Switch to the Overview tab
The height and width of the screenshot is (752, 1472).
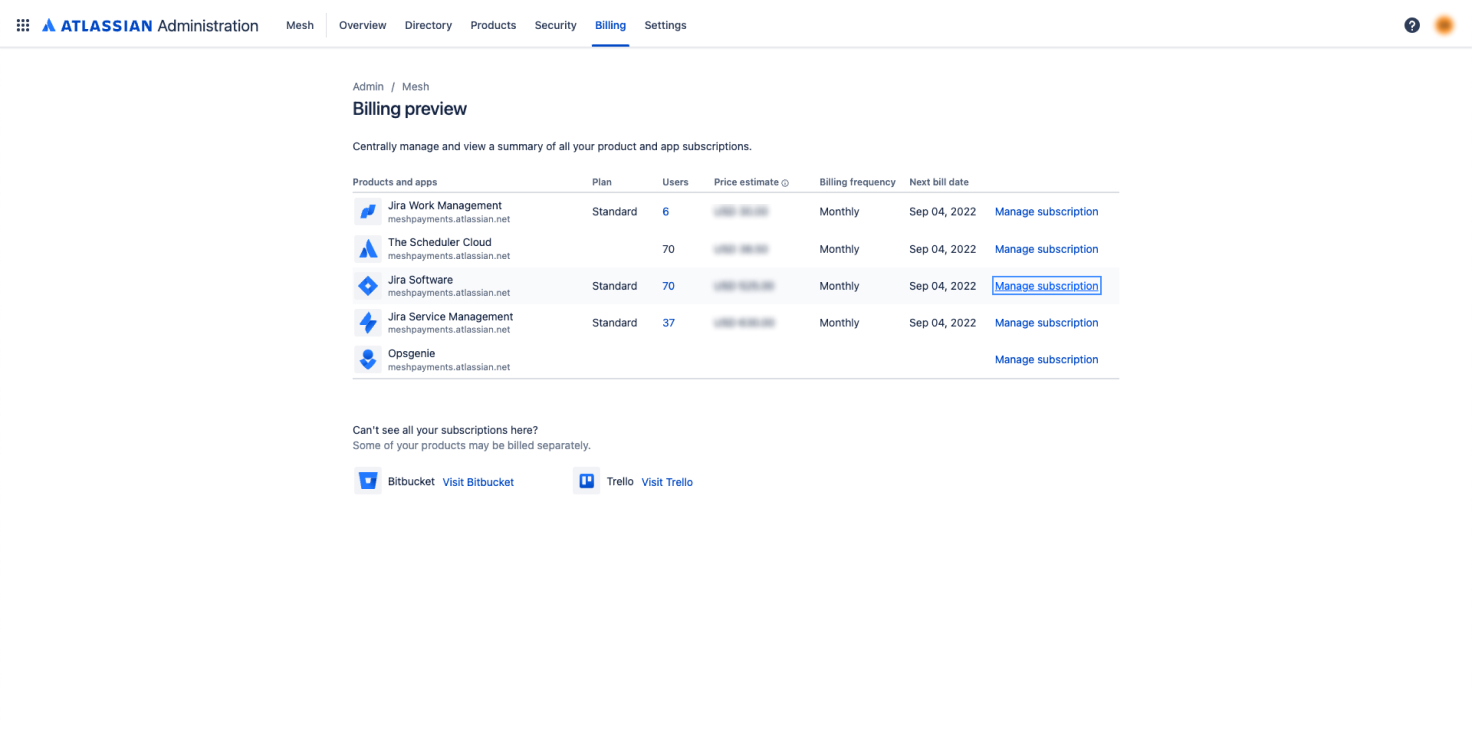[362, 25]
